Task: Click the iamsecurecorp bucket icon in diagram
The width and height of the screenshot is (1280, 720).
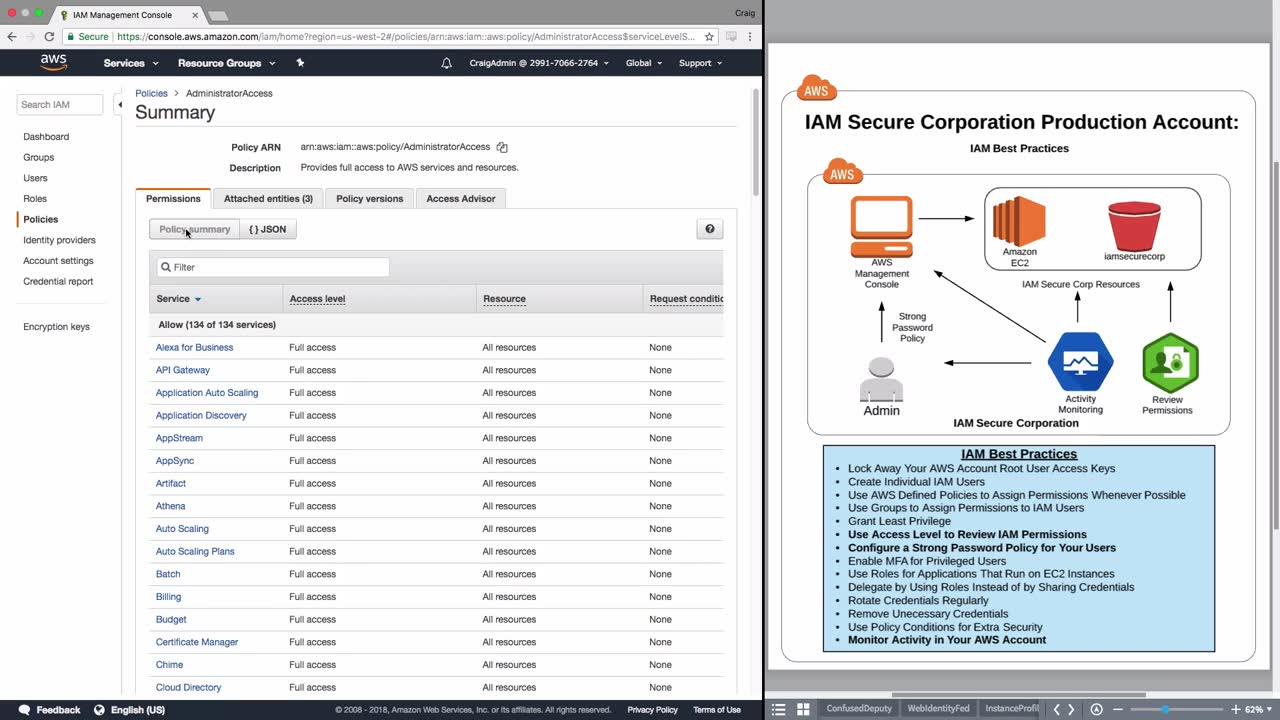Action: pyautogui.click(x=1134, y=226)
